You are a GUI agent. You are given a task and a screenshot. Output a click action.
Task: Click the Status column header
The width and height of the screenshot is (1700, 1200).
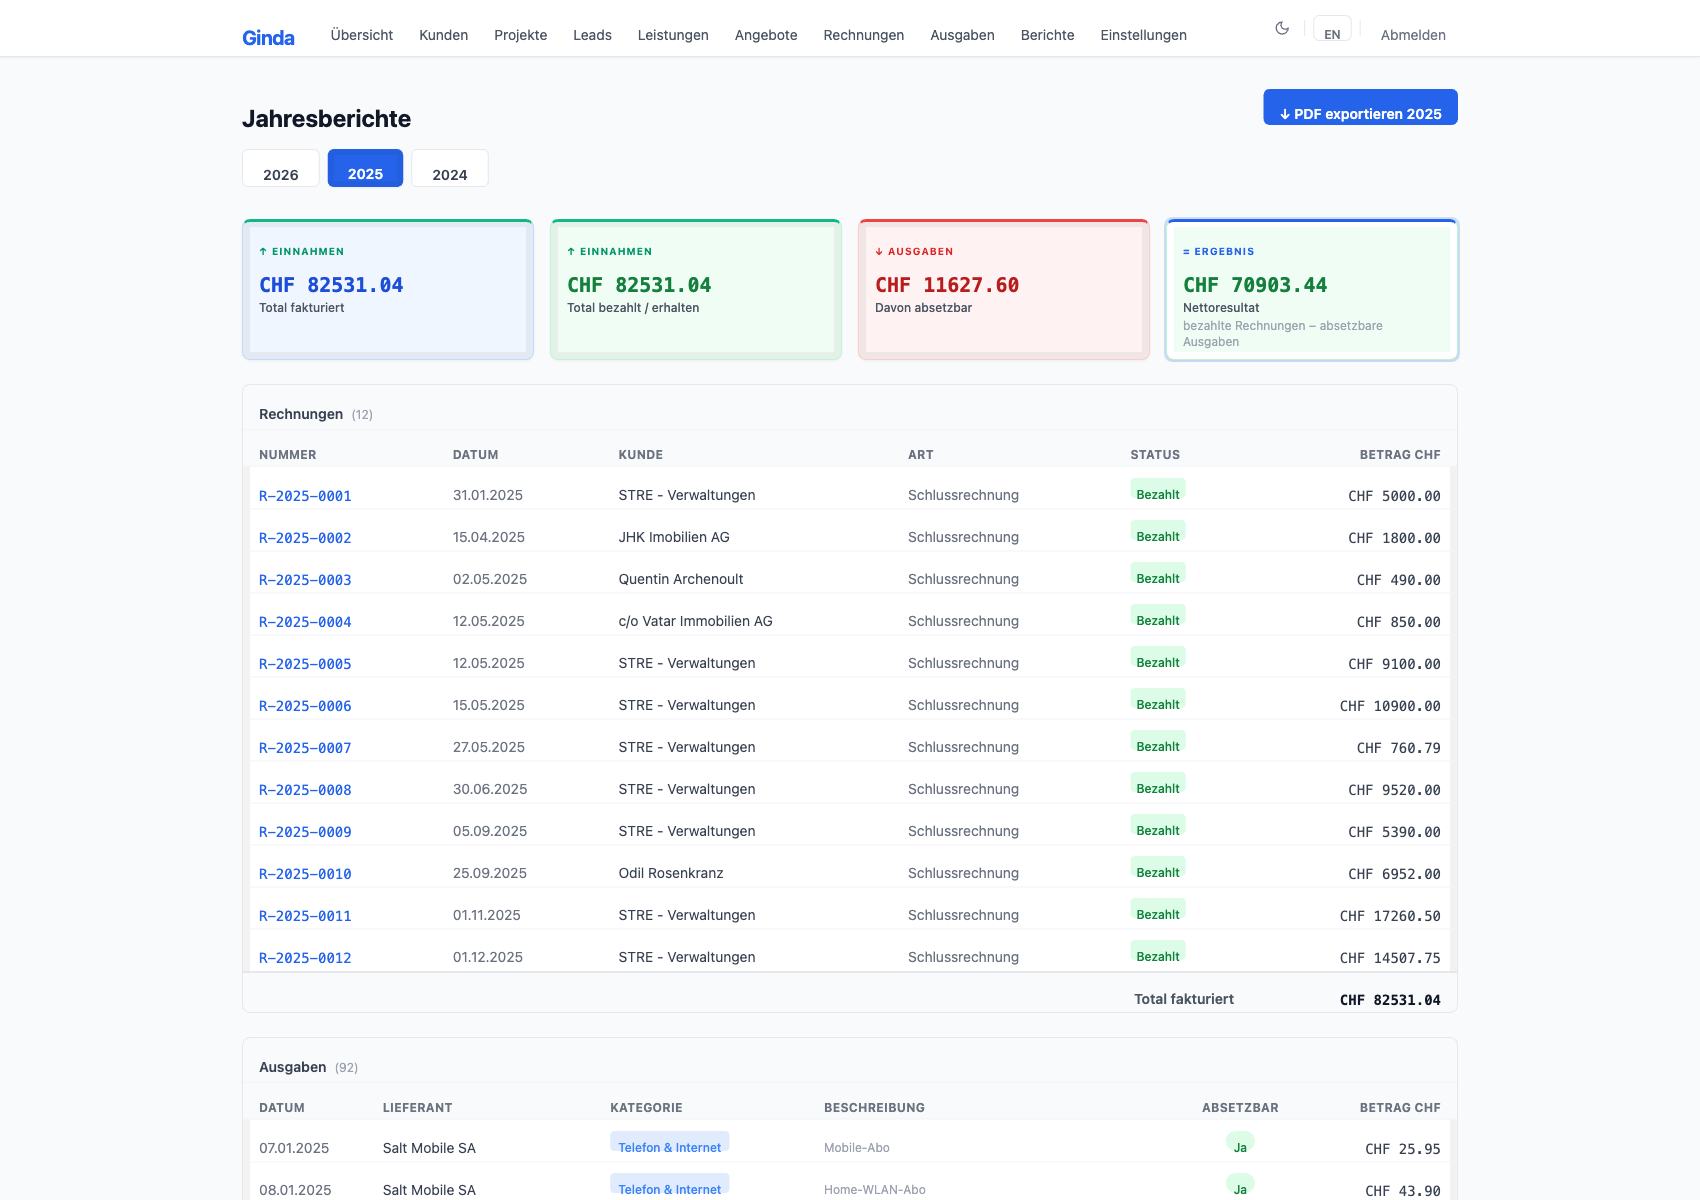(x=1155, y=454)
